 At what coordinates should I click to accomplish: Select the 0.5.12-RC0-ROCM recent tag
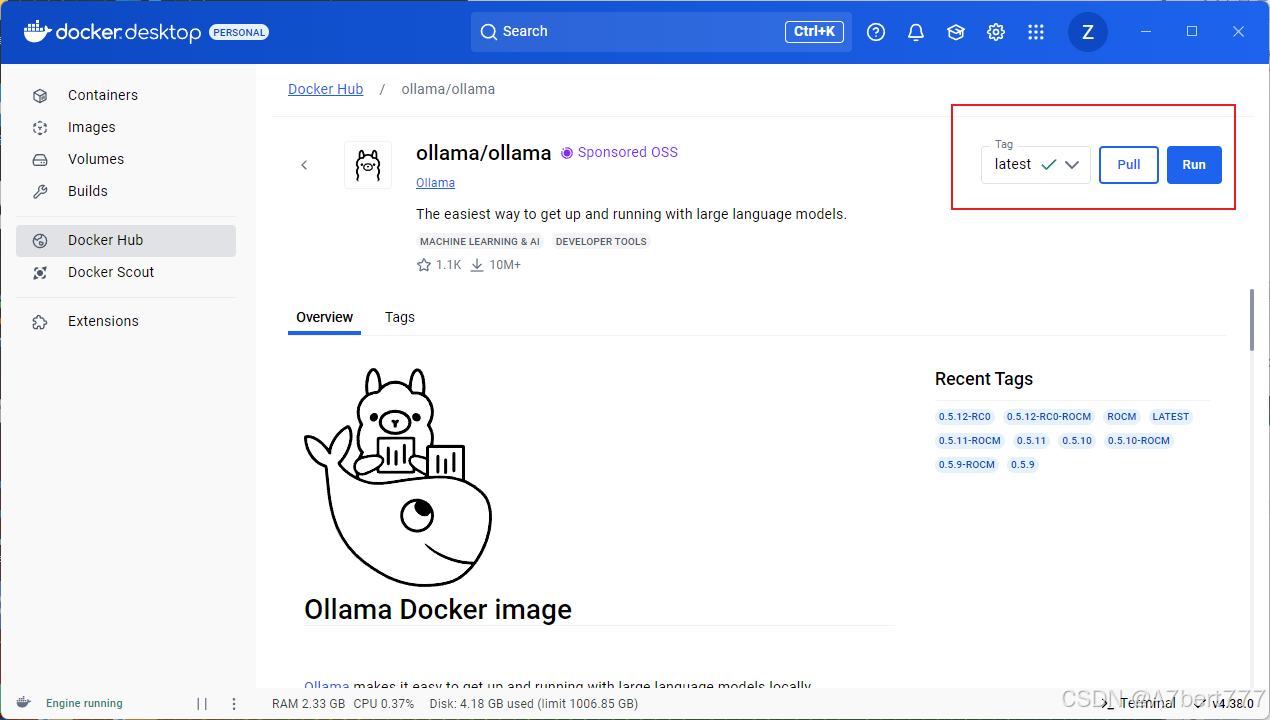[x=1048, y=417]
